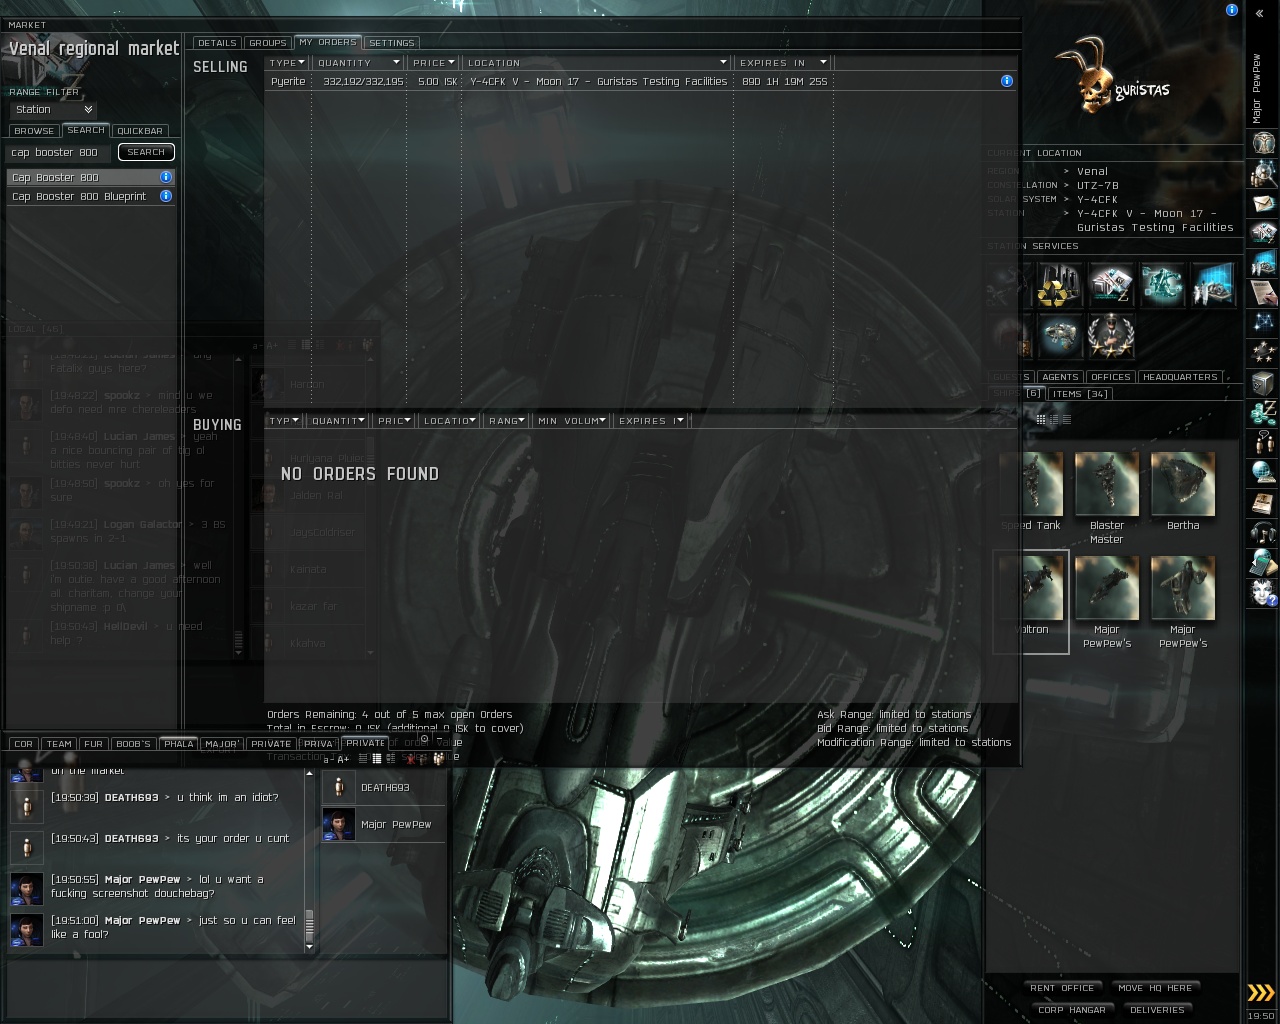Open the Wallet coins icon
Image resolution: width=1280 pixels, height=1024 pixels.
1263,412
